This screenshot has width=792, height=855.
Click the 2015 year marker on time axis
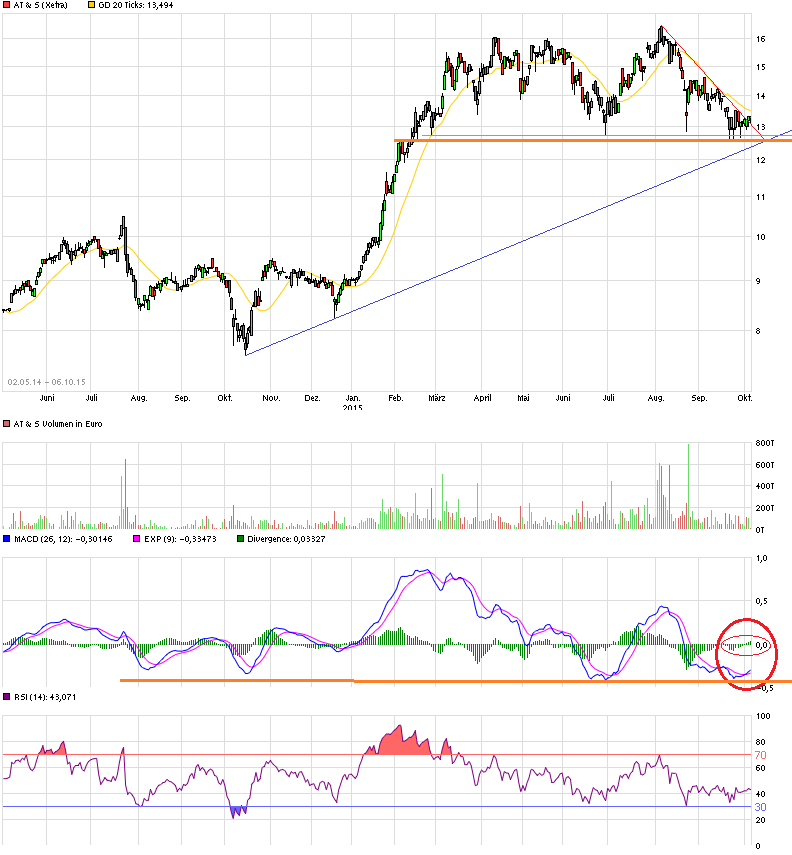tap(352, 408)
